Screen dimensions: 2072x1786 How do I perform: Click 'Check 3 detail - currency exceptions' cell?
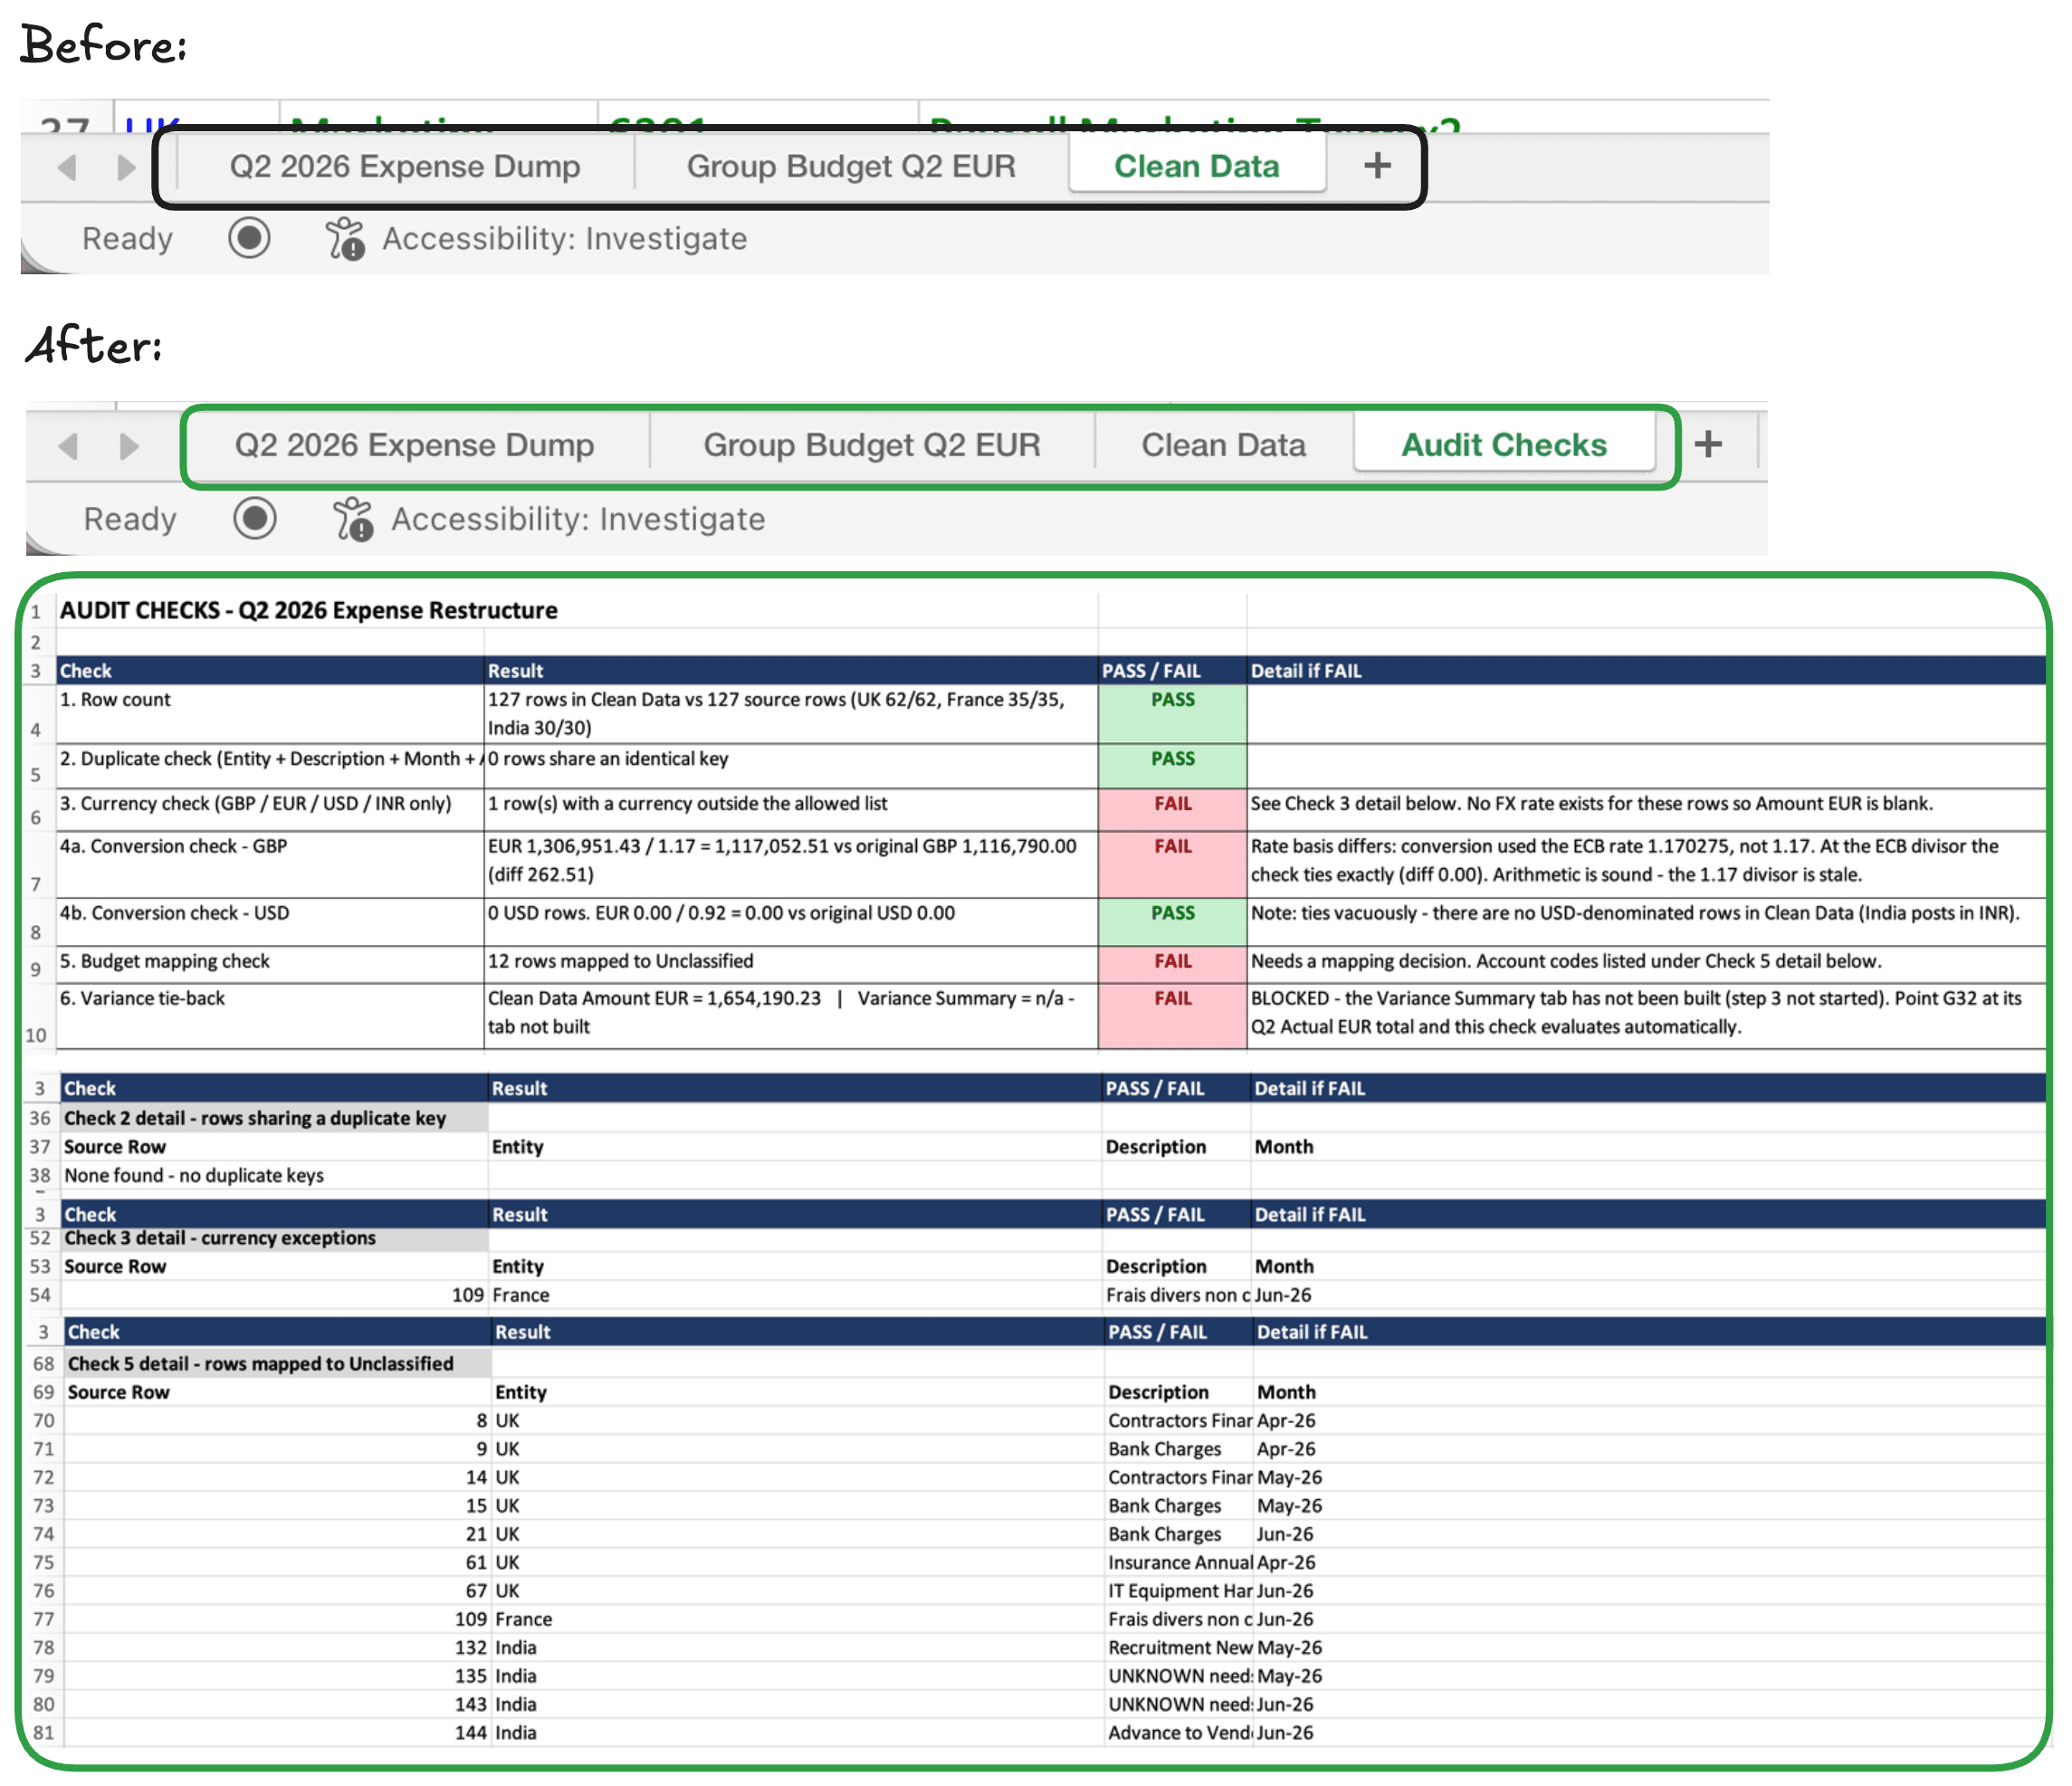pyautogui.click(x=274, y=1238)
